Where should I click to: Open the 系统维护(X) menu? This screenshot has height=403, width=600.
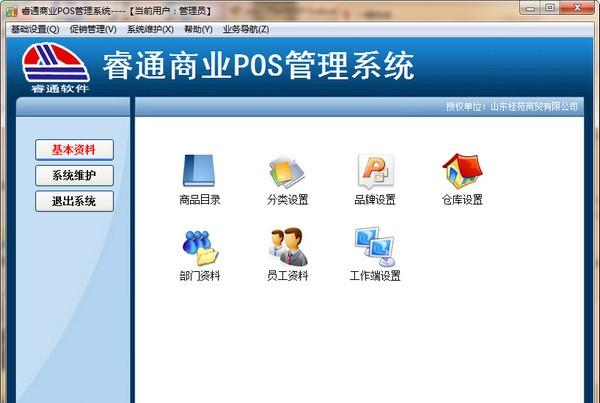150,29
